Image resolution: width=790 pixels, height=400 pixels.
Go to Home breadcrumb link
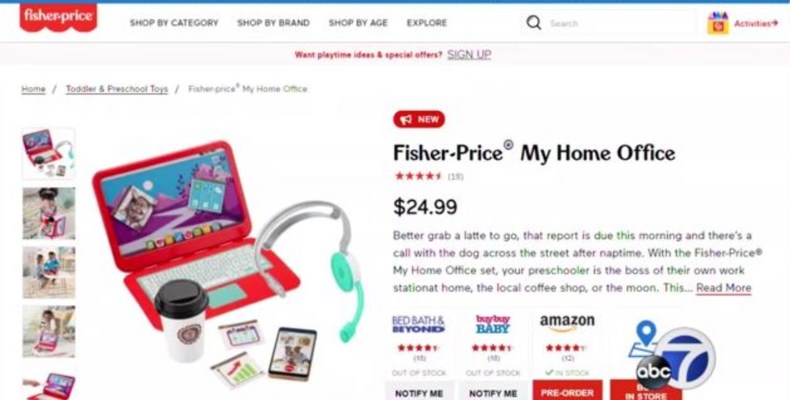pyautogui.click(x=33, y=89)
